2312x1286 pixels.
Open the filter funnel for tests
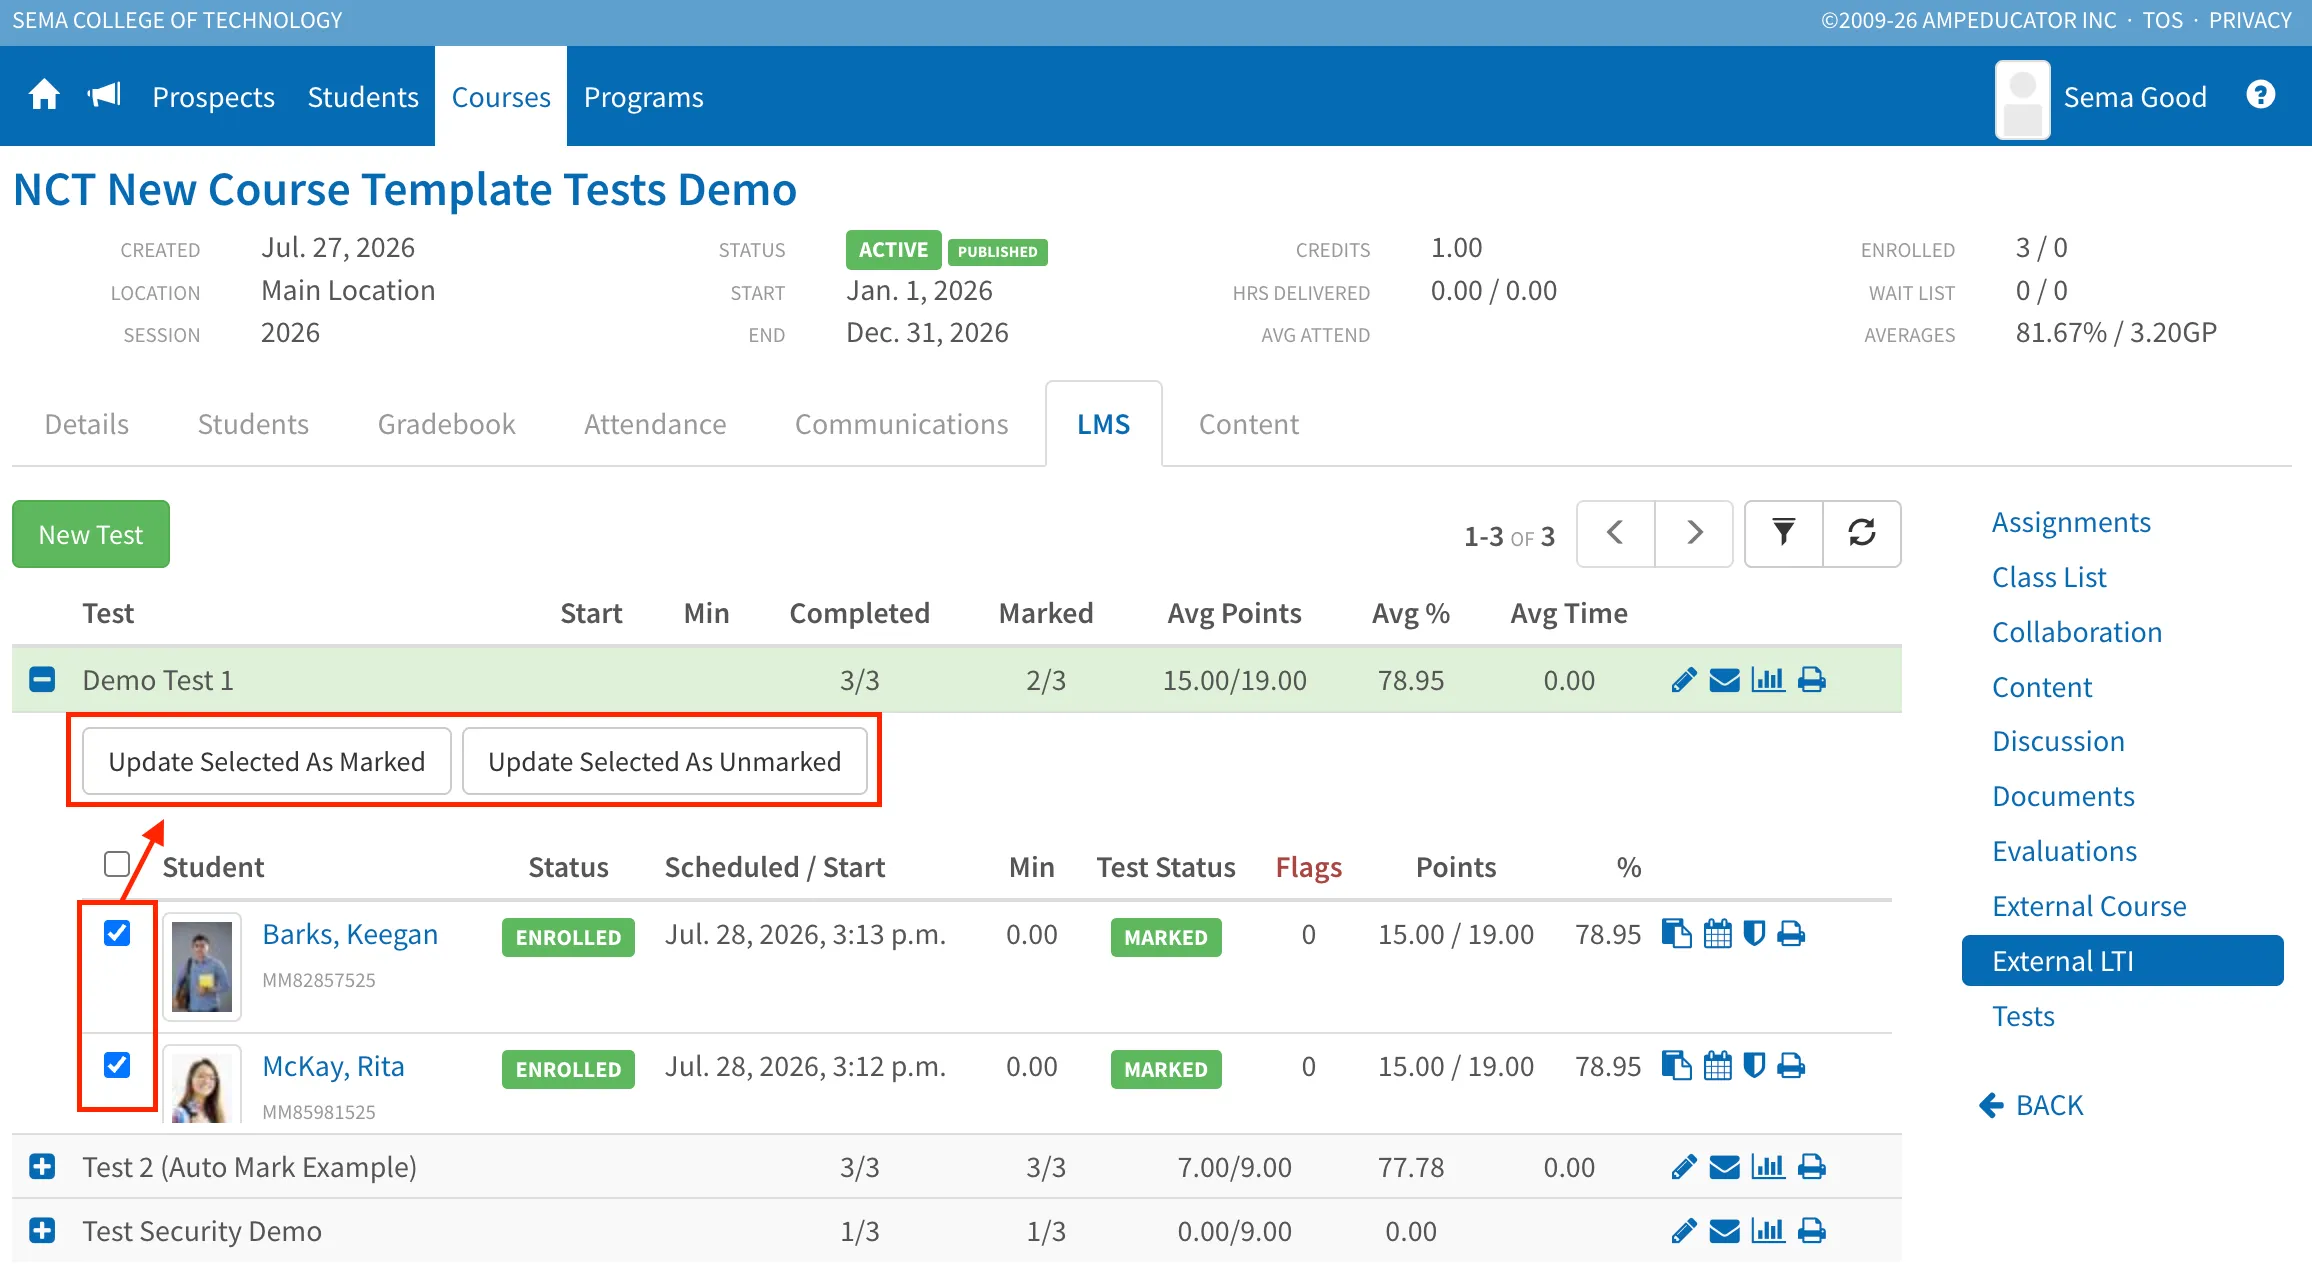tap(1783, 533)
